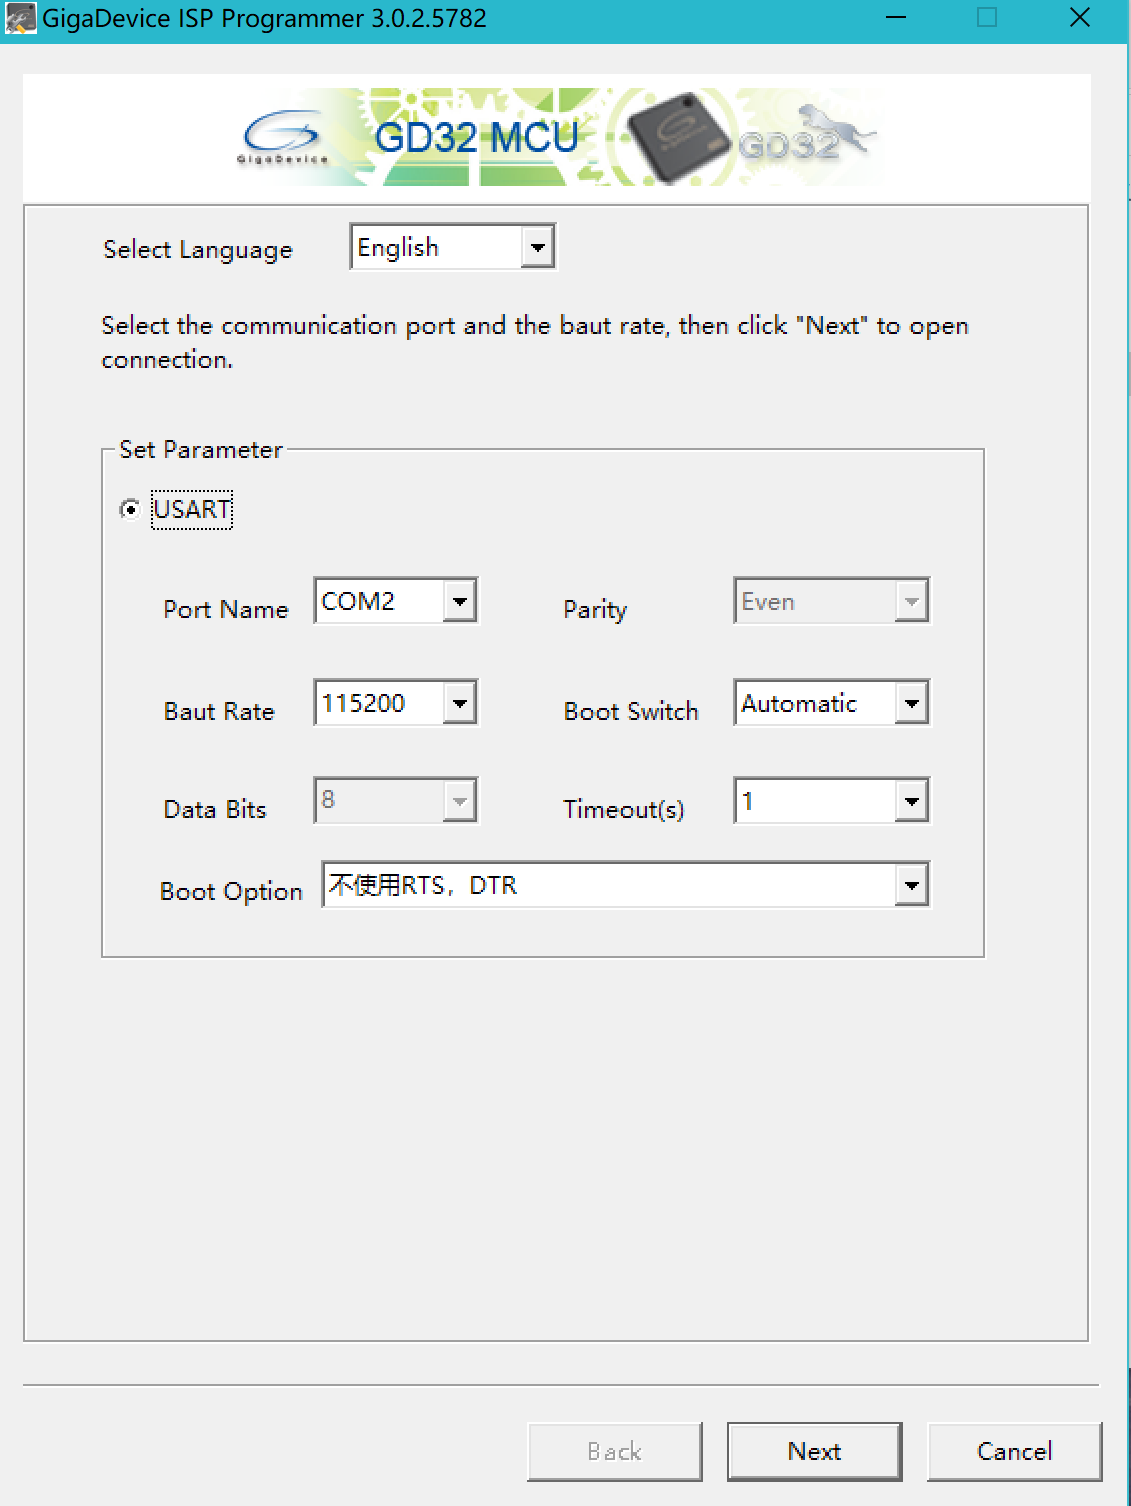The height and width of the screenshot is (1506, 1131).
Task: Close the ISP Programmer window
Action: [1080, 18]
